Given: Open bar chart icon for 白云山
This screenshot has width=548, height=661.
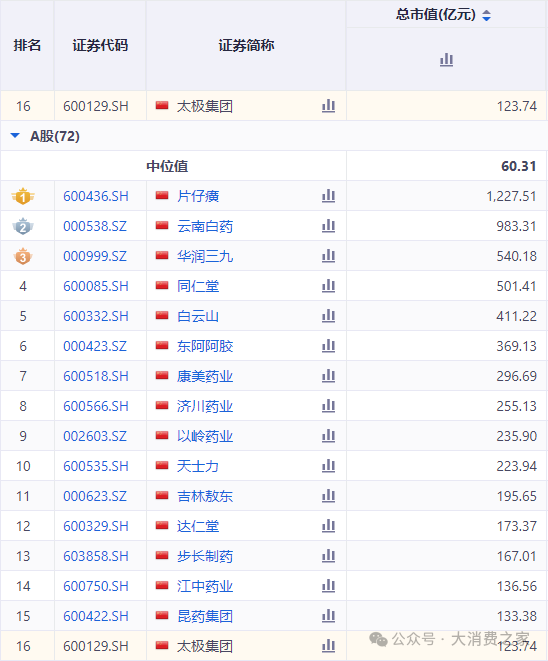Looking at the screenshot, I should click(328, 316).
